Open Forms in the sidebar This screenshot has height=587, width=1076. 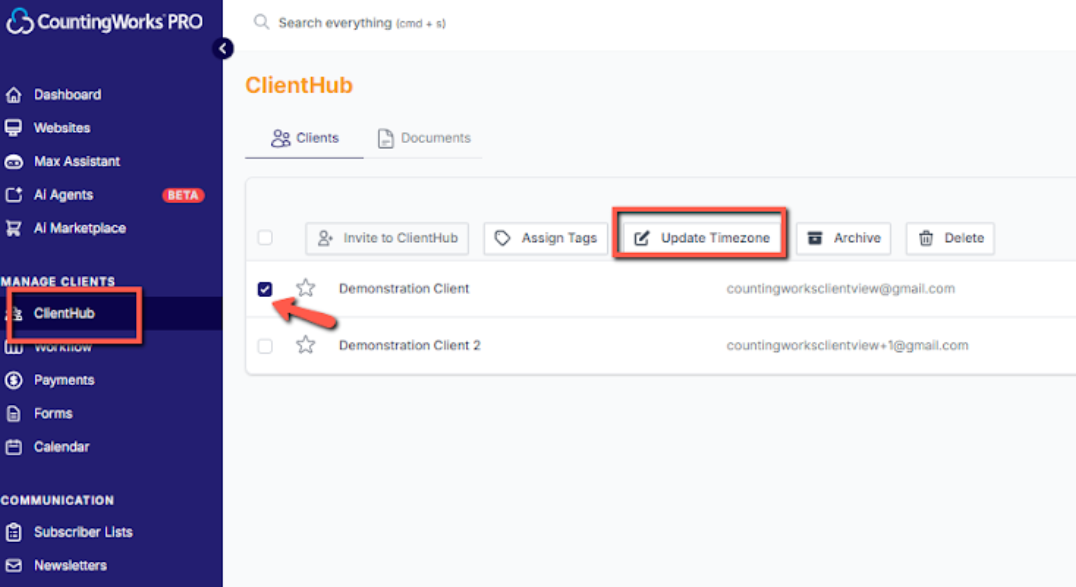tap(53, 413)
